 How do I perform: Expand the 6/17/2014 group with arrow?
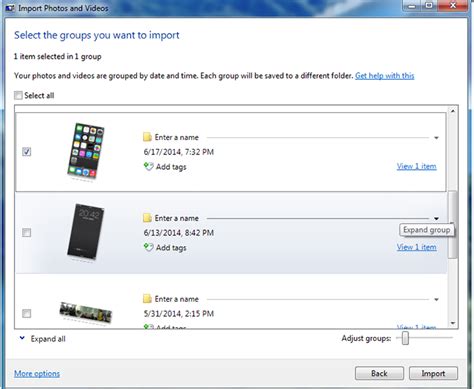pyautogui.click(x=436, y=138)
